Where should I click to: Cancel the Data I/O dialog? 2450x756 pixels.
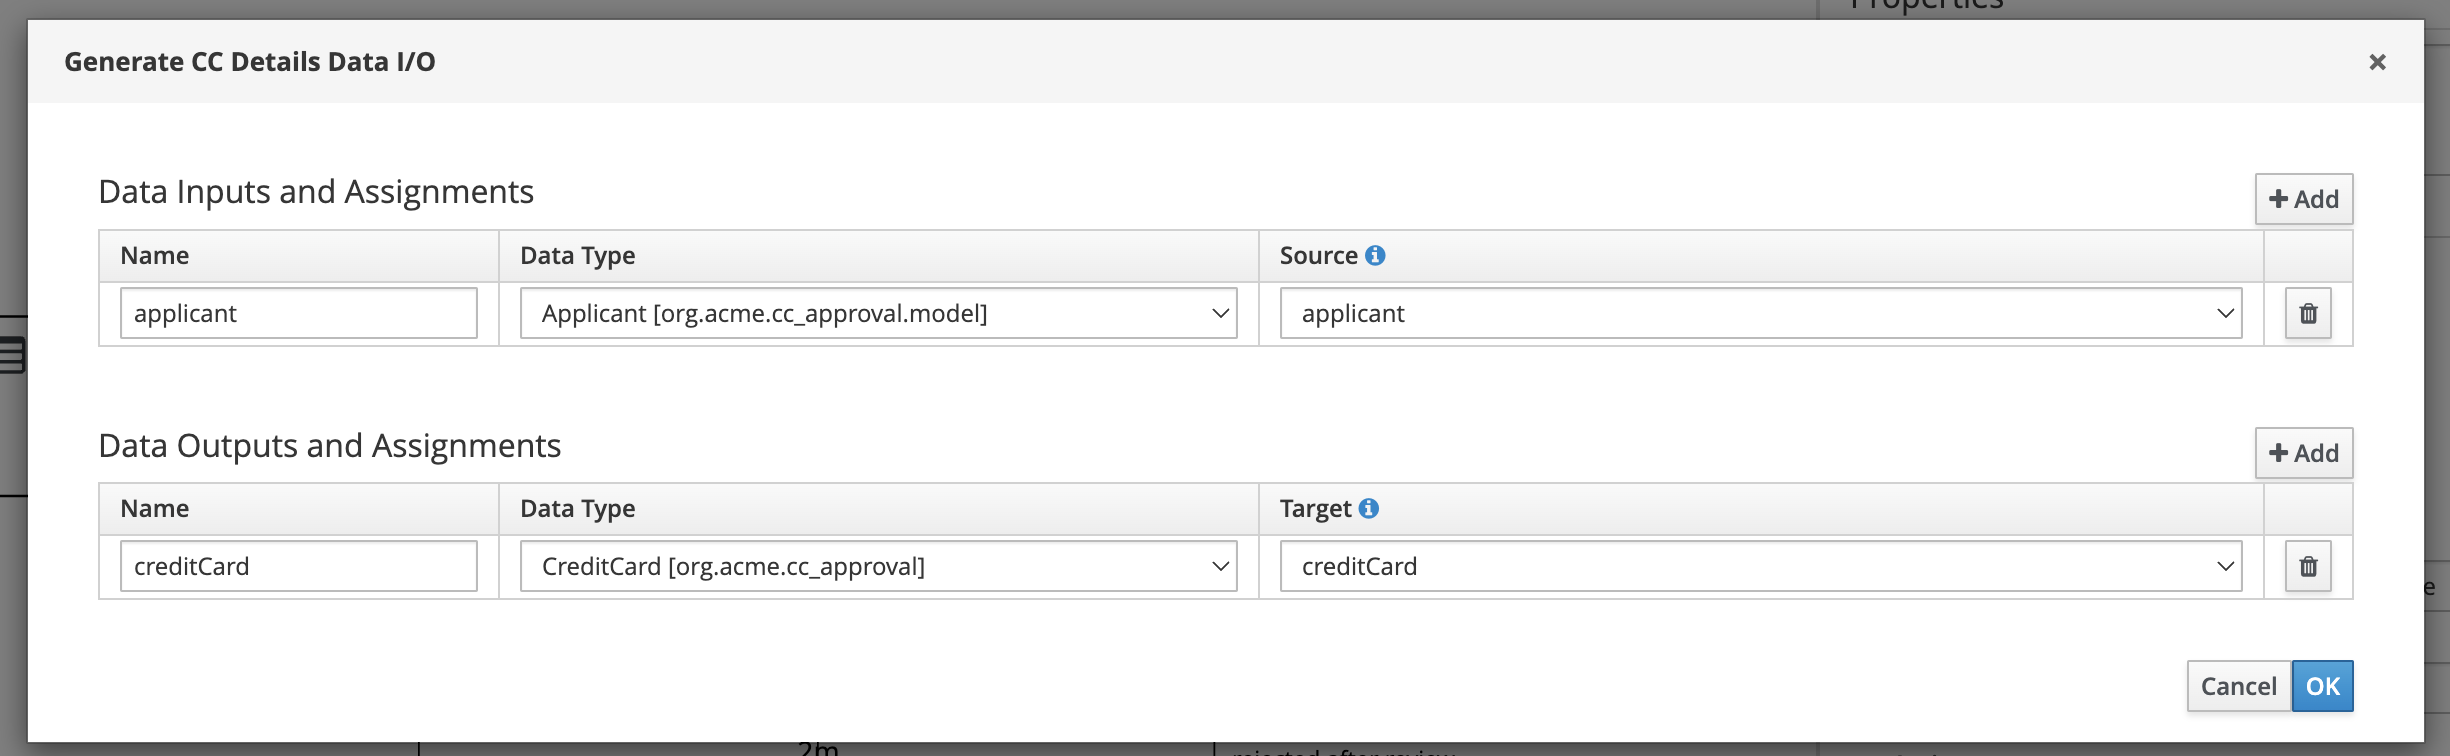pyautogui.click(x=2239, y=686)
